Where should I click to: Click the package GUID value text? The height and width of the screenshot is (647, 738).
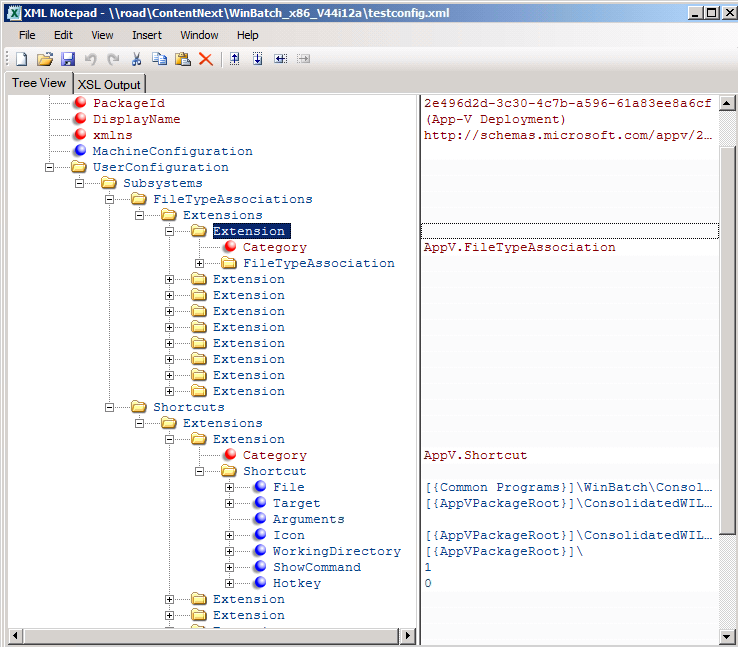click(x=568, y=103)
